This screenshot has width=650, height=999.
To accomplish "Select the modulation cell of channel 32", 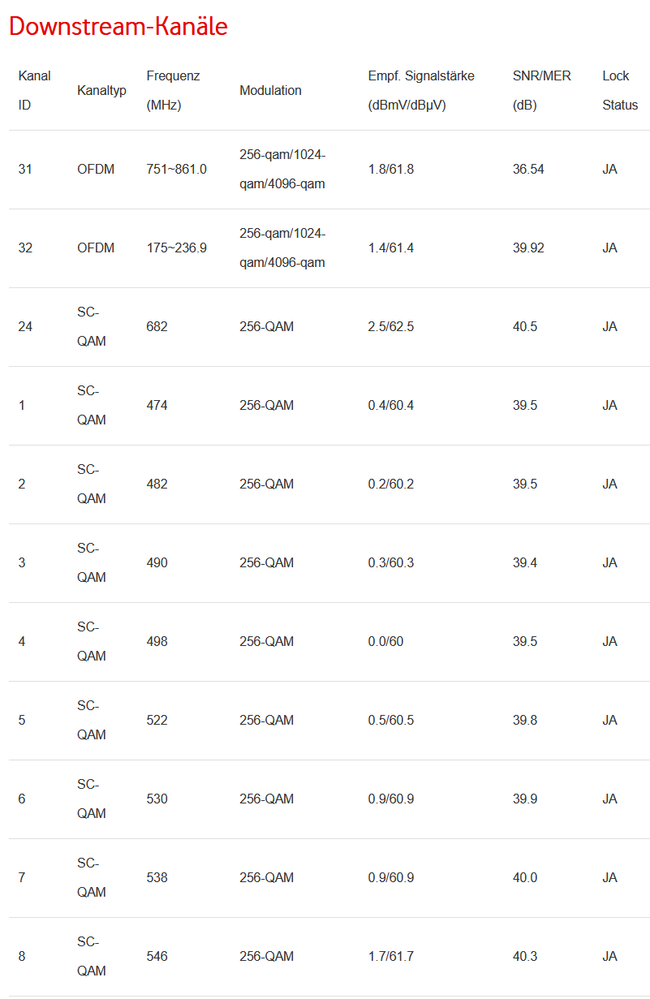I will (282, 248).
